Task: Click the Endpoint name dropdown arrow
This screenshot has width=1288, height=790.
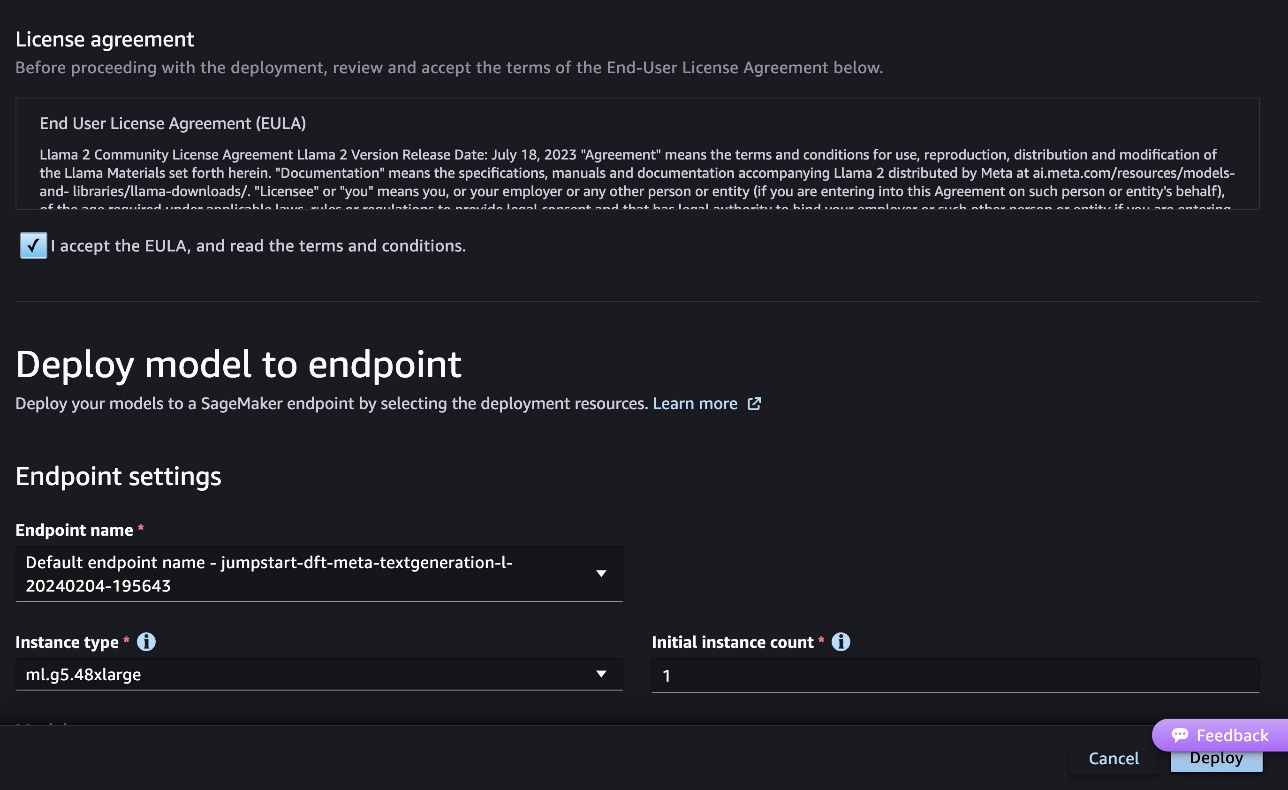Action: (601, 574)
